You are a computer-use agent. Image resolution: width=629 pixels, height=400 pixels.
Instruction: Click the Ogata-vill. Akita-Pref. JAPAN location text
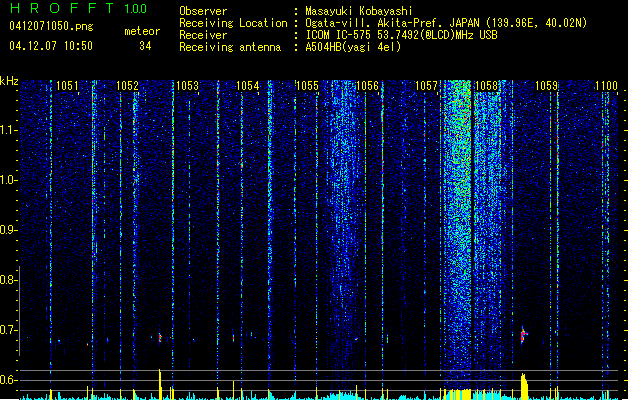click(x=446, y=23)
